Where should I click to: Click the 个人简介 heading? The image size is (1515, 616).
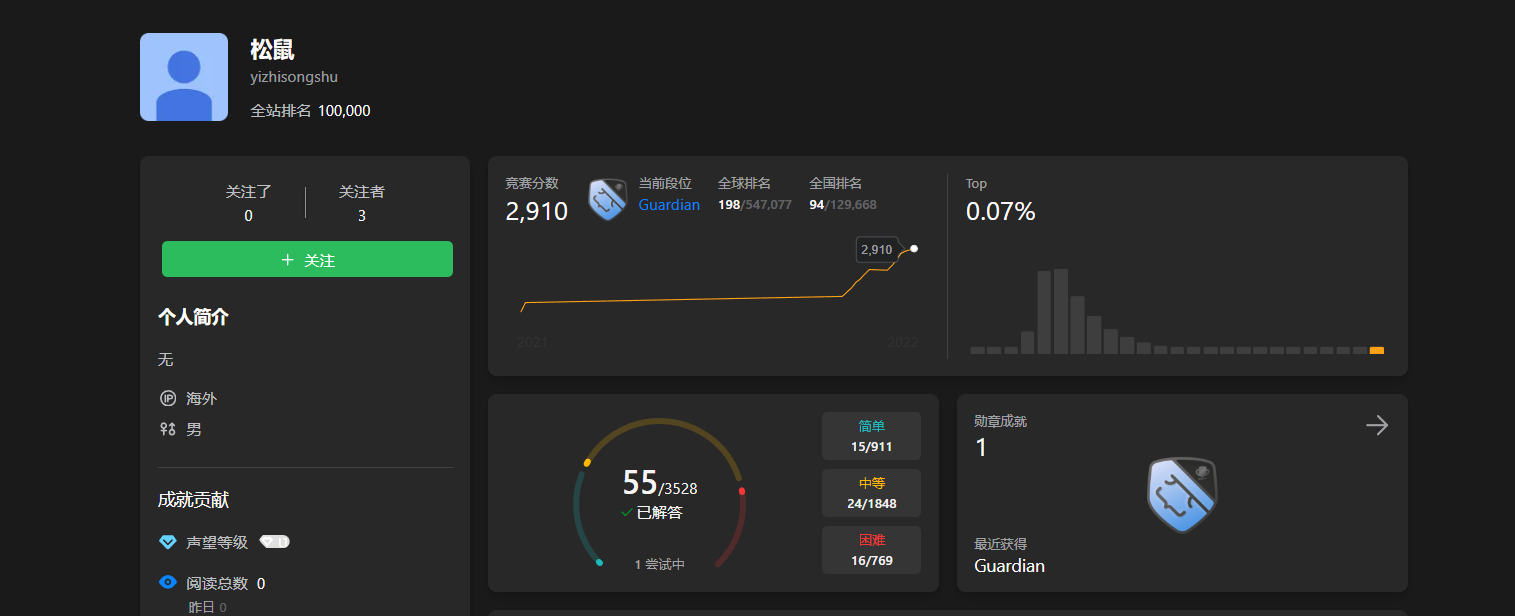click(x=193, y=317)
